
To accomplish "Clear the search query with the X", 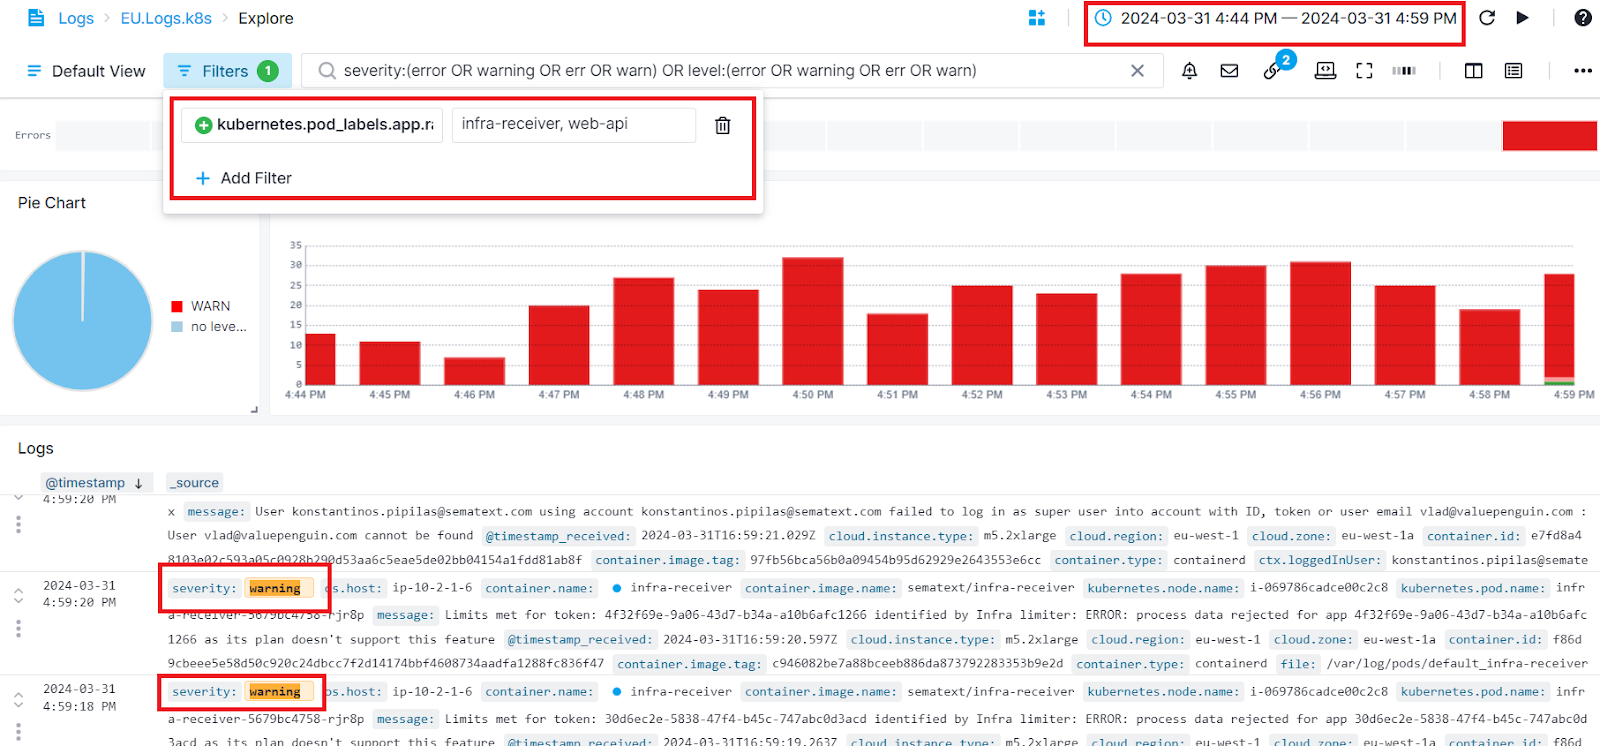I will (x=1137, y=71).
